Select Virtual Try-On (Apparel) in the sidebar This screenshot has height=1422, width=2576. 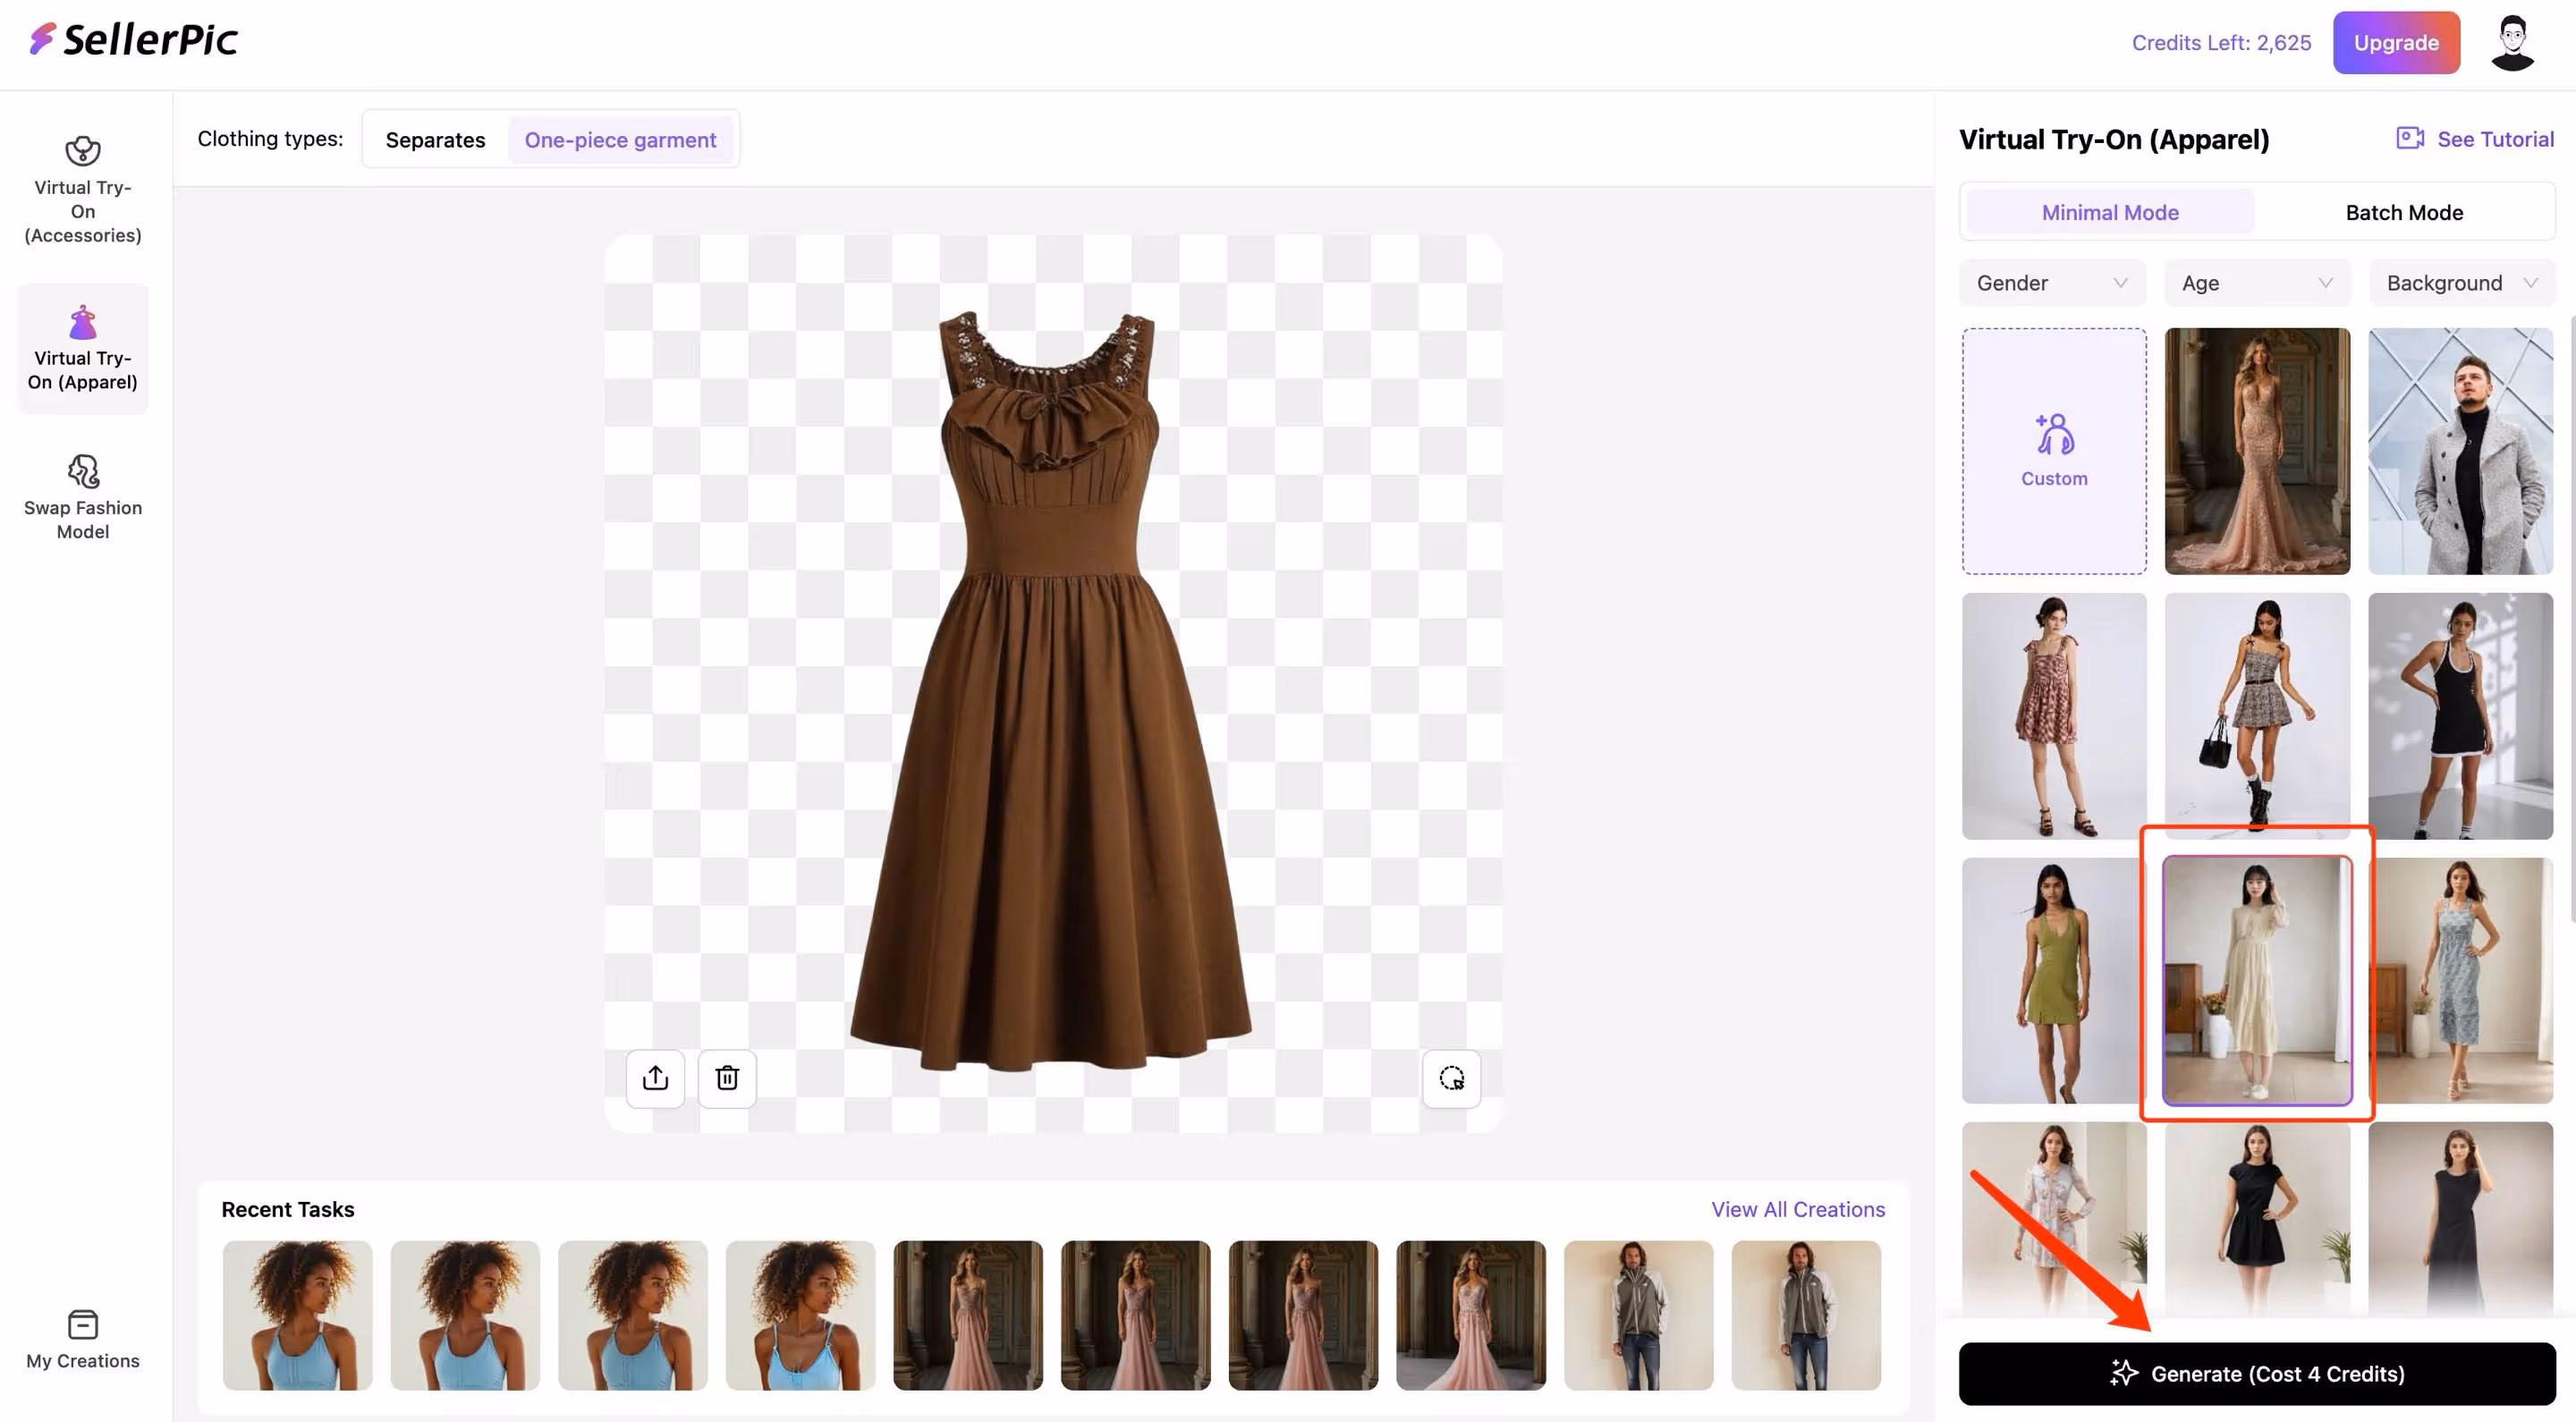point(83,348)
